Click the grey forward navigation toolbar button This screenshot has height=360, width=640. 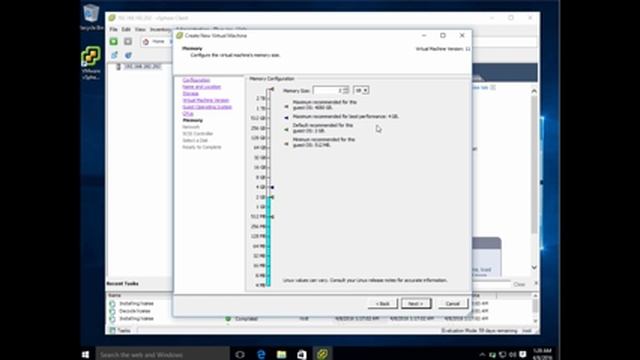tap(128, 41)
